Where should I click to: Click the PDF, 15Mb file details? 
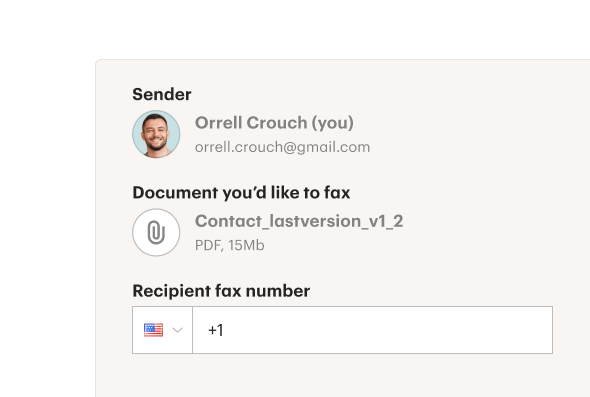[x=230, y=245]
